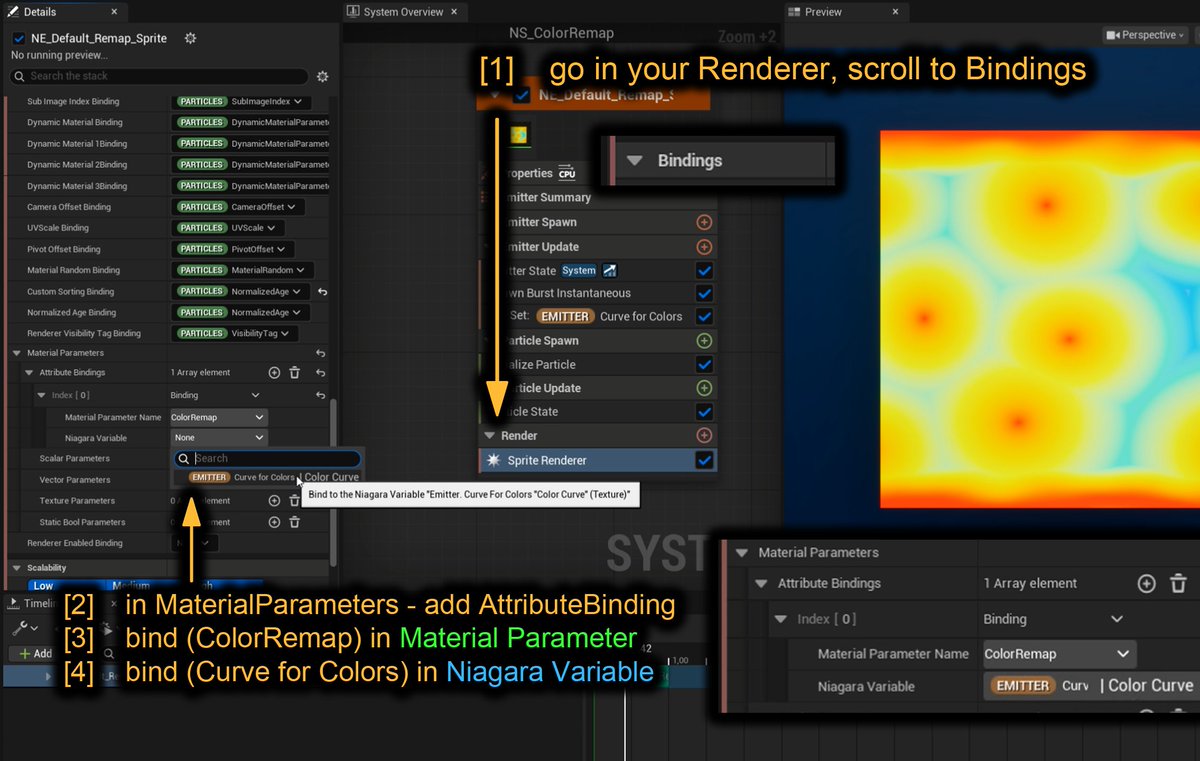This screenshot has height=761, width=1200.
Task: Uncheck the Particle State module
Action: click(704, 412)
